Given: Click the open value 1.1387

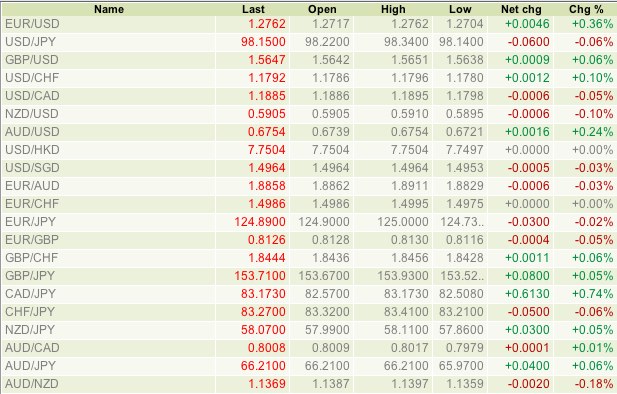Looking at the screenshot, I should point(331,384).
